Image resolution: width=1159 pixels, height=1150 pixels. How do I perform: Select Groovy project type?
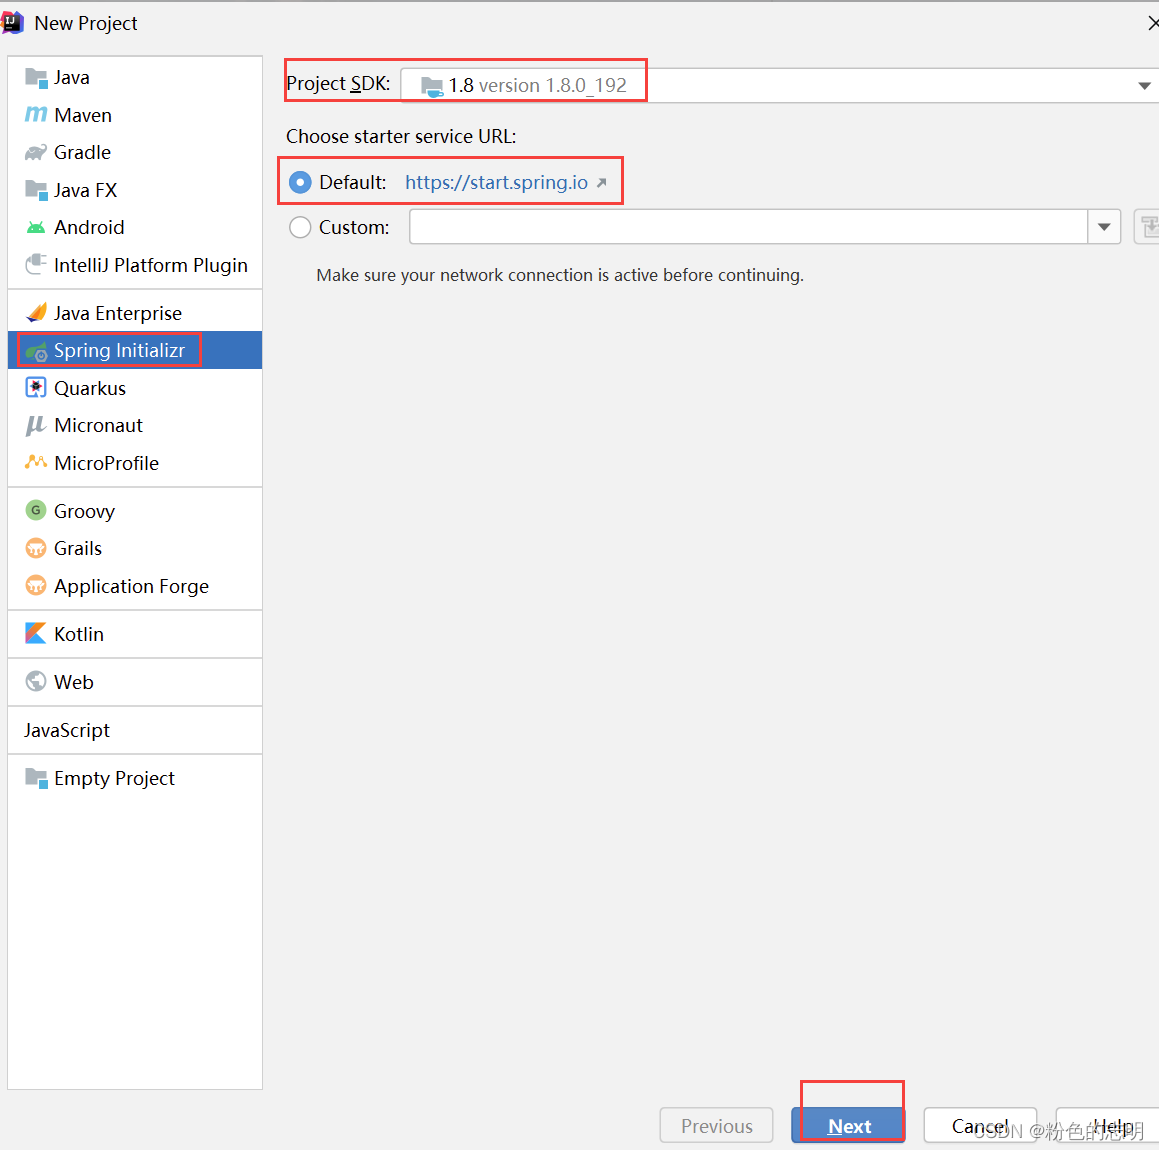pos(135,511)
